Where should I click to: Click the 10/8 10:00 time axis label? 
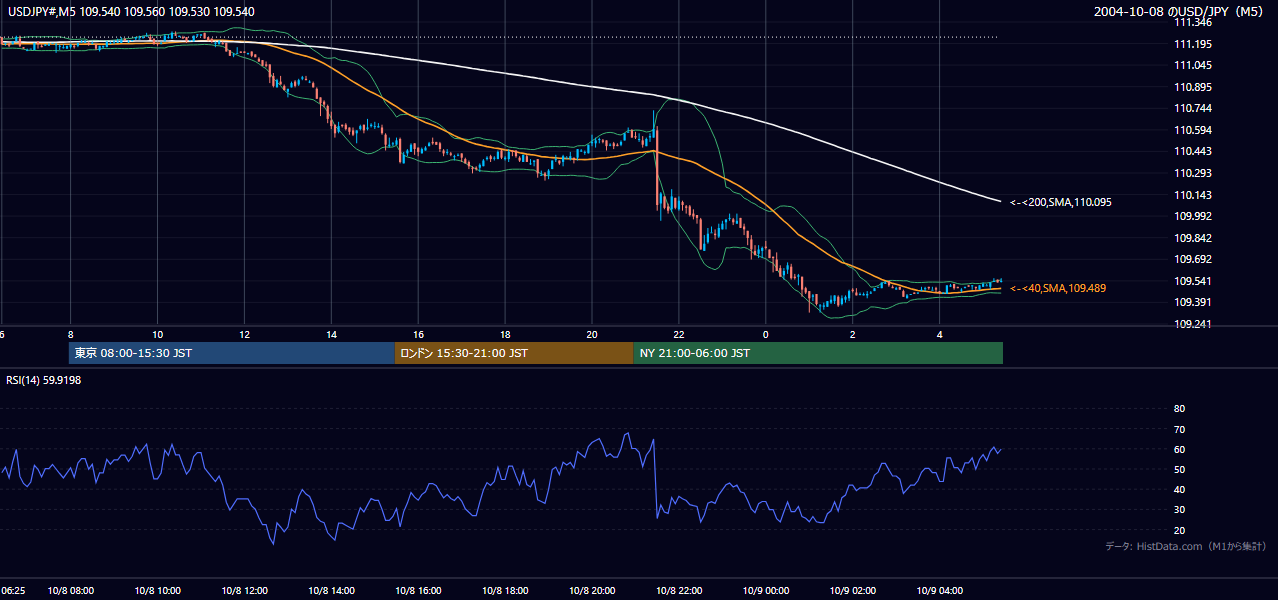(x=157, y=591)
